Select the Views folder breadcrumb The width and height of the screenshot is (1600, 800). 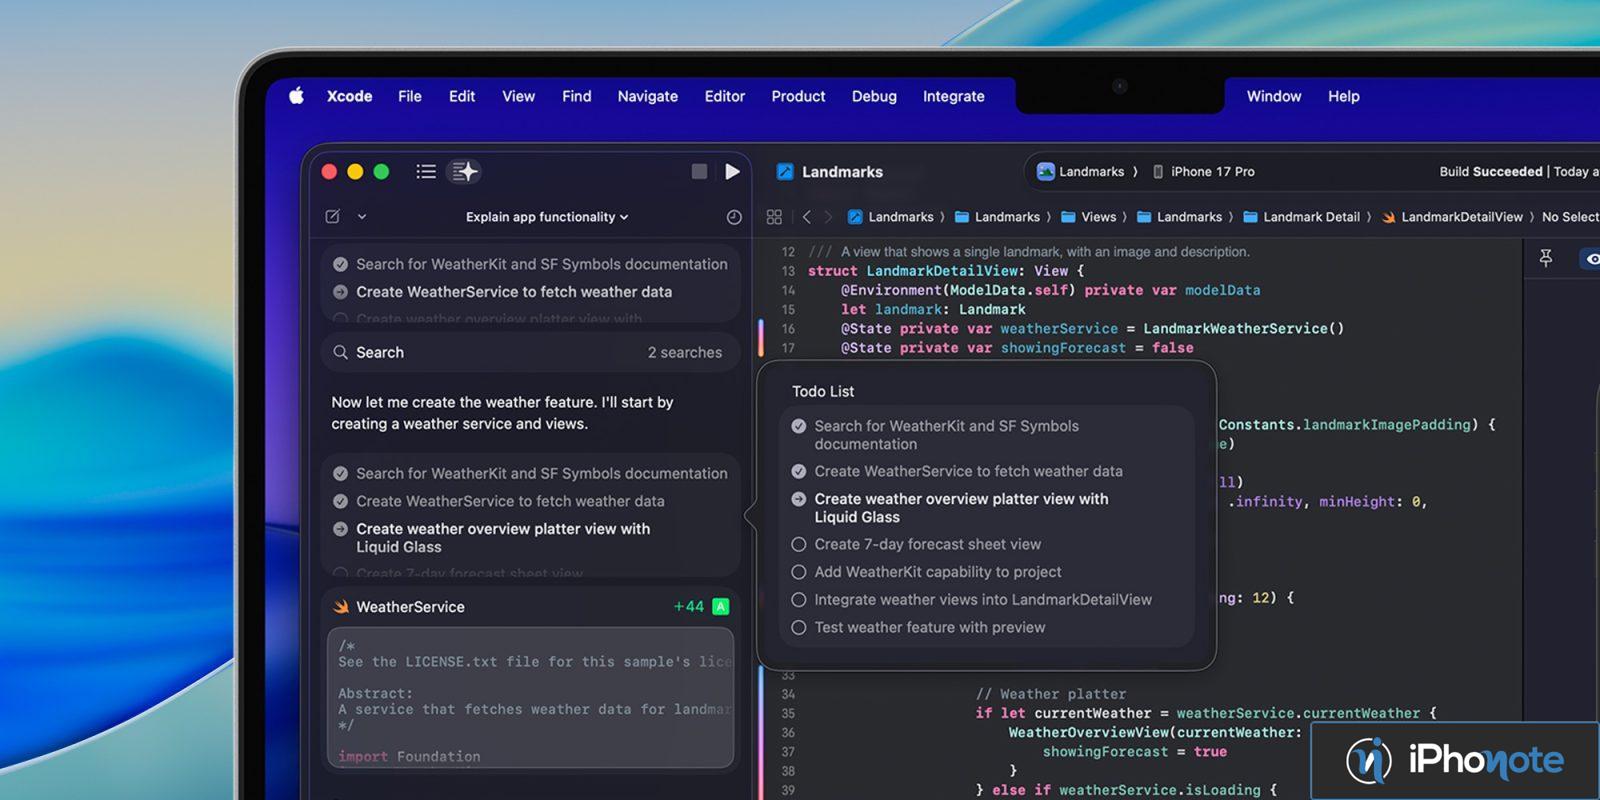point(1088,217)
